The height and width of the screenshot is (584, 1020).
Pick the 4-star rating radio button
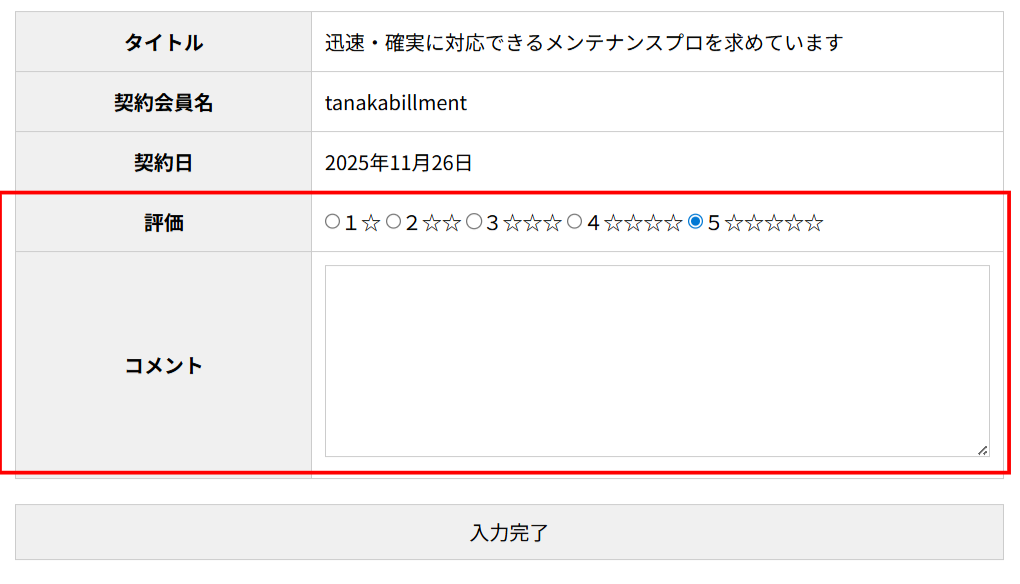coord(575,222)
